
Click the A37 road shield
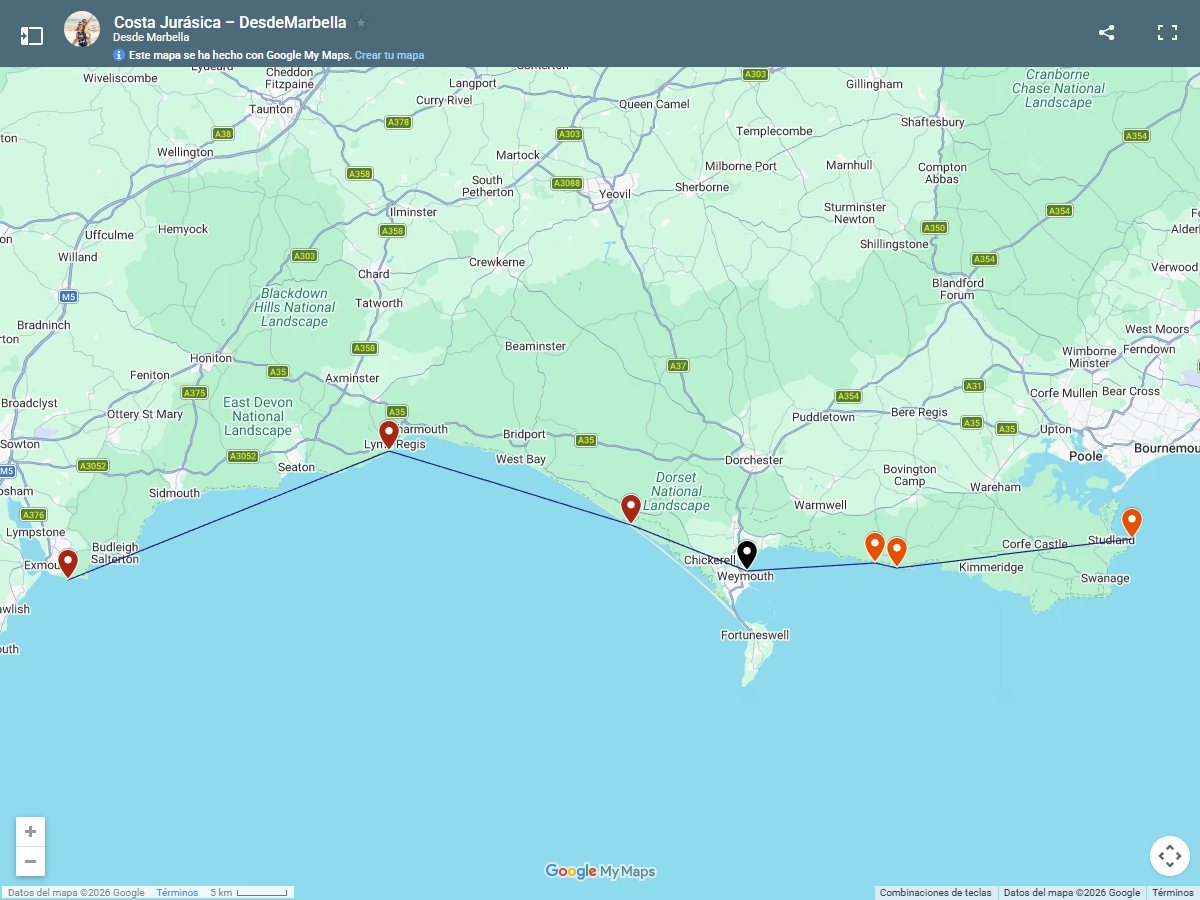(678, 366)
